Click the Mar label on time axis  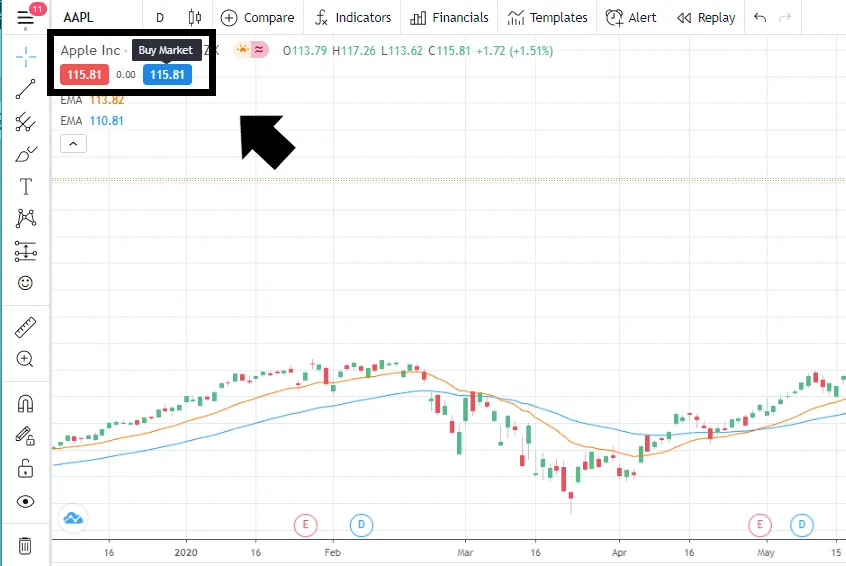pos(465,553)
